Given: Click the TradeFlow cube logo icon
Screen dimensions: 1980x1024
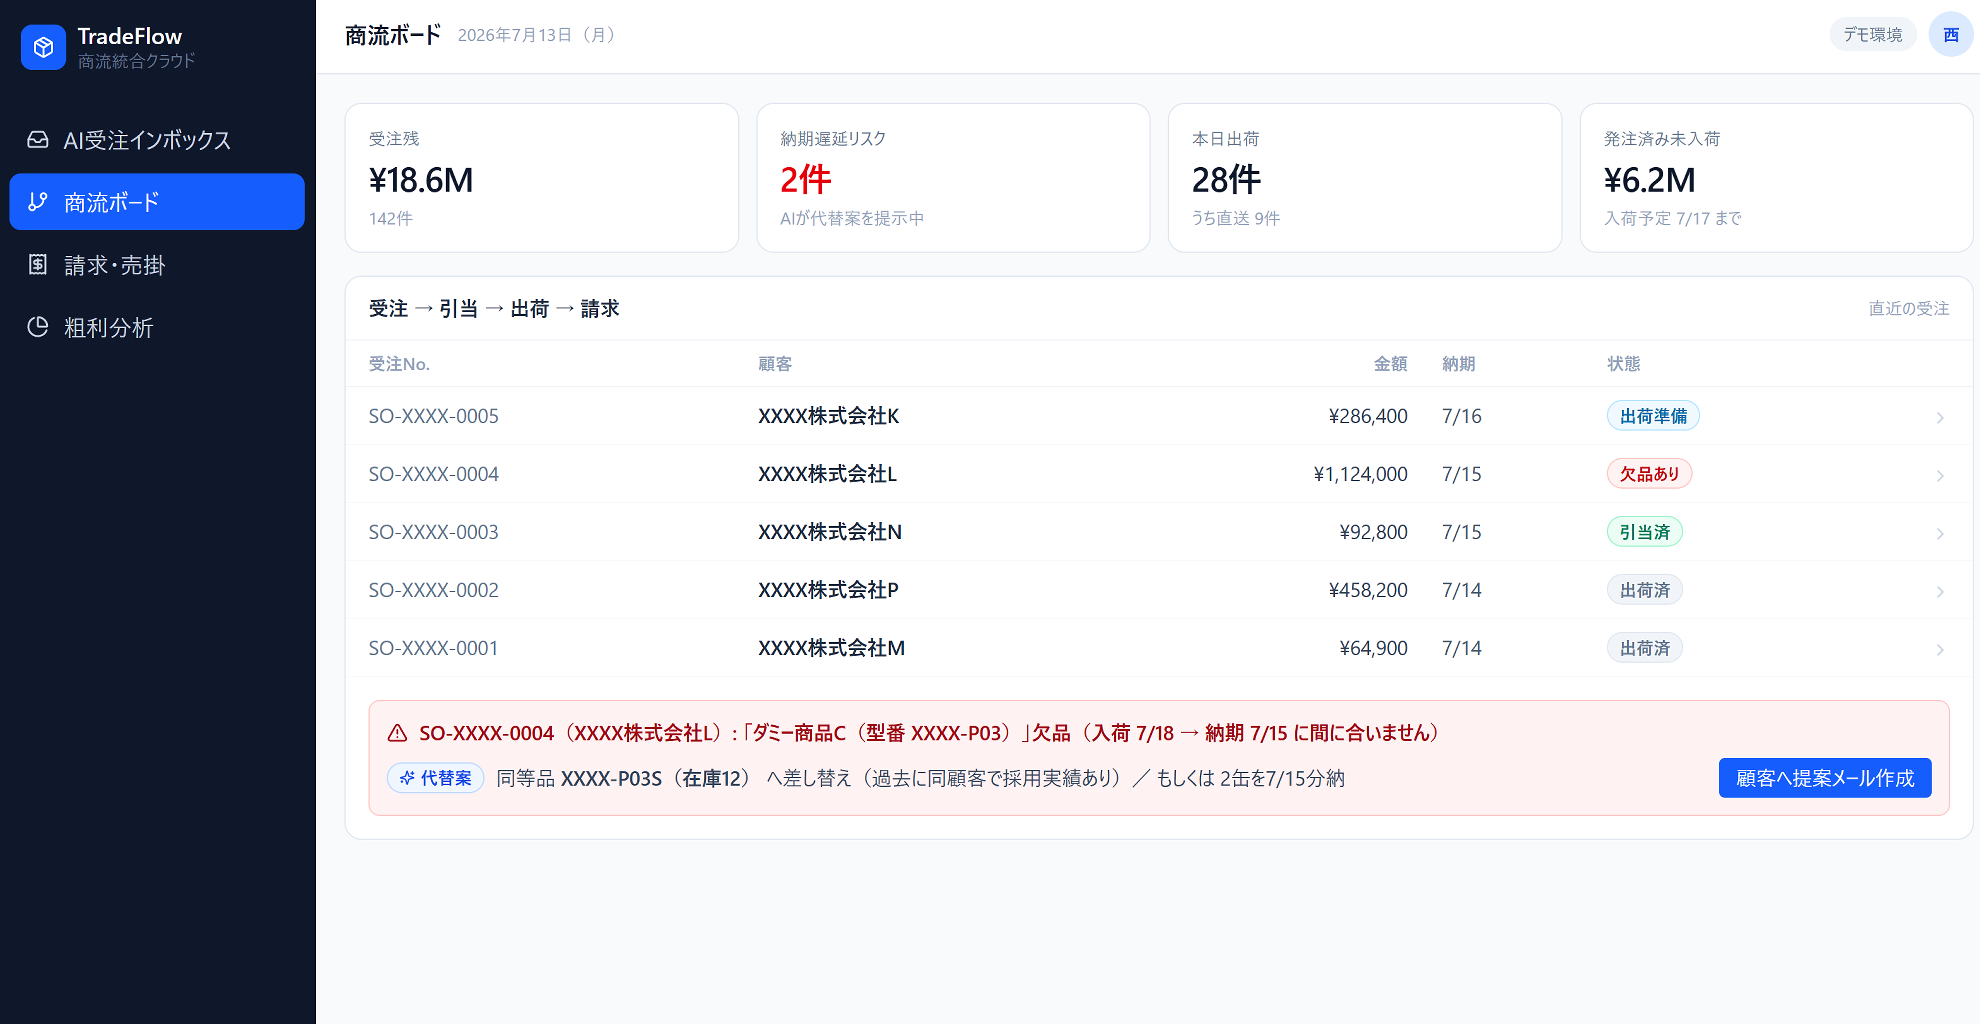Looking at the screenshot, I should pos(43,47).
